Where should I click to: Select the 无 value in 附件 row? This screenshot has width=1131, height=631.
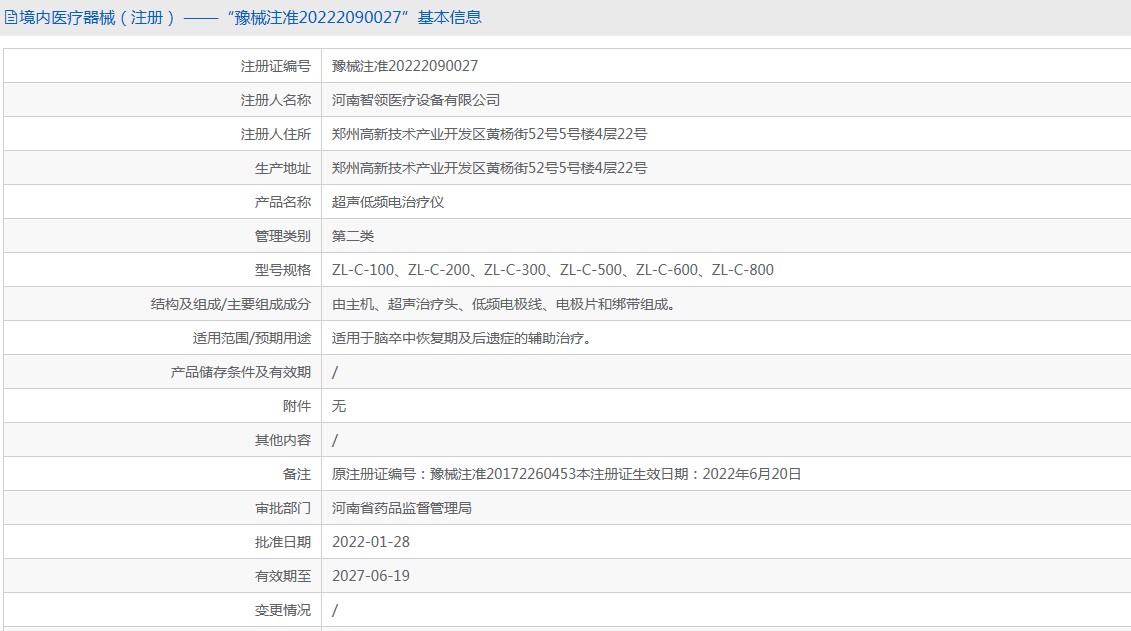339,406
